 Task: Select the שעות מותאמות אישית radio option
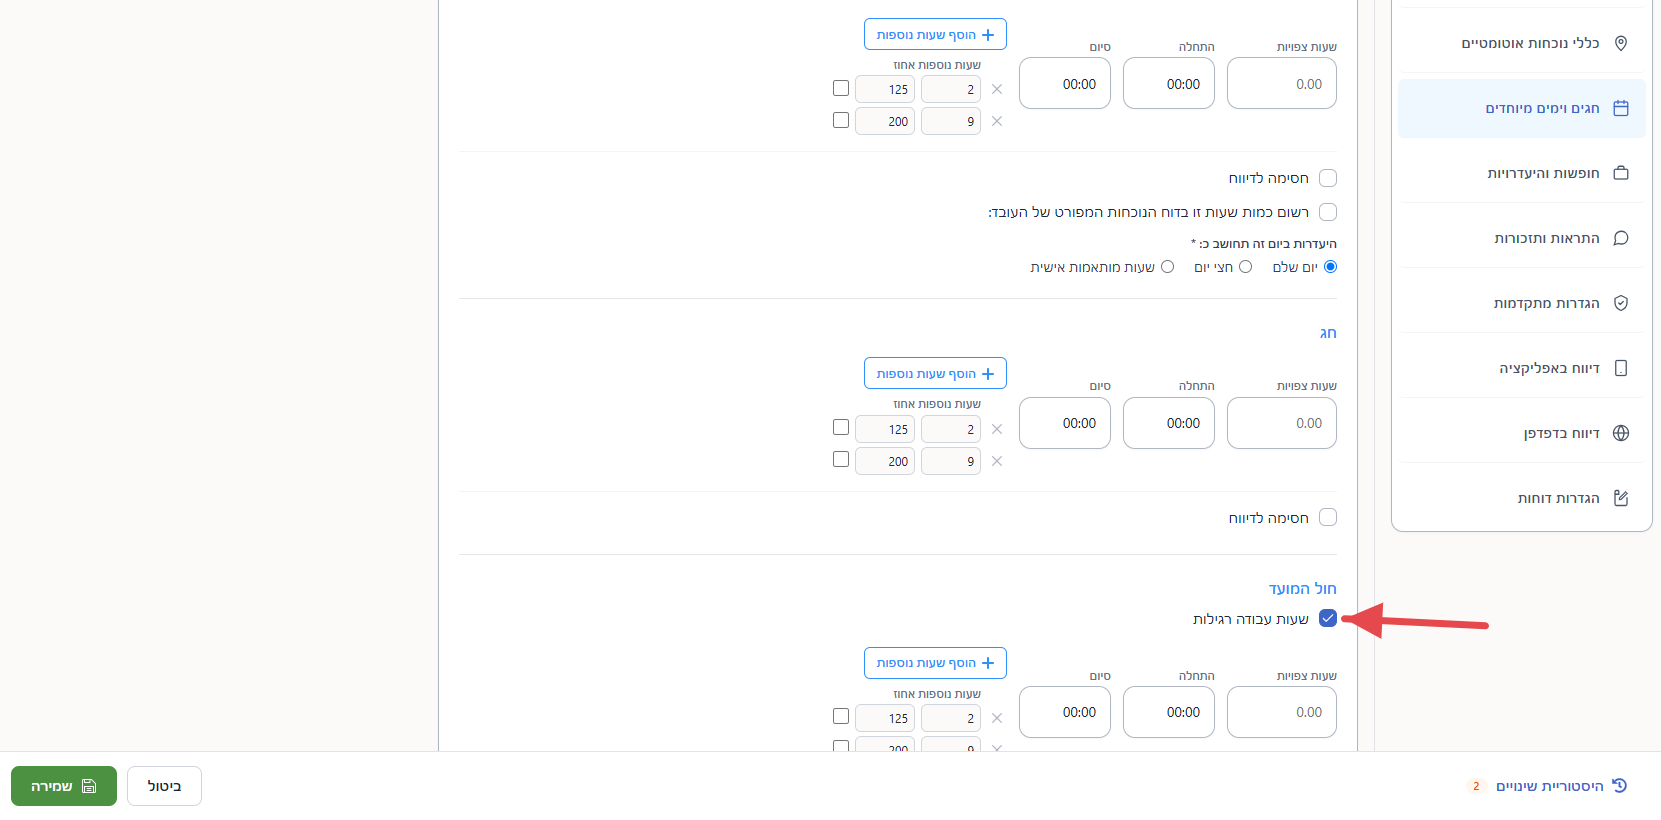(x=1167, y=267)
